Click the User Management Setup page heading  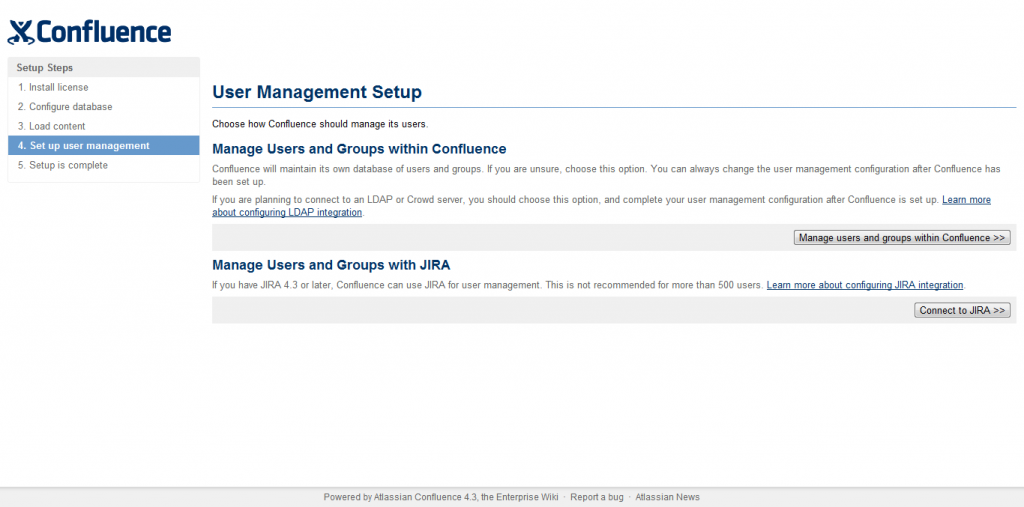tap(317, 92)
